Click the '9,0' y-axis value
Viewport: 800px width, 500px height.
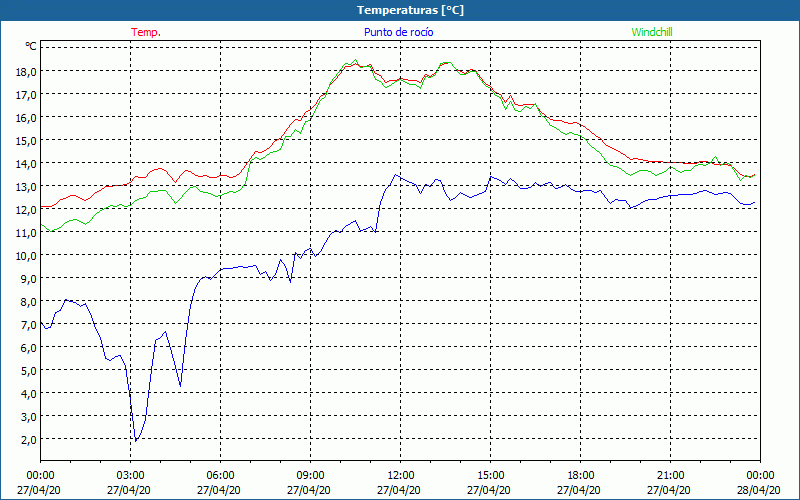click(x=28, y=279)
